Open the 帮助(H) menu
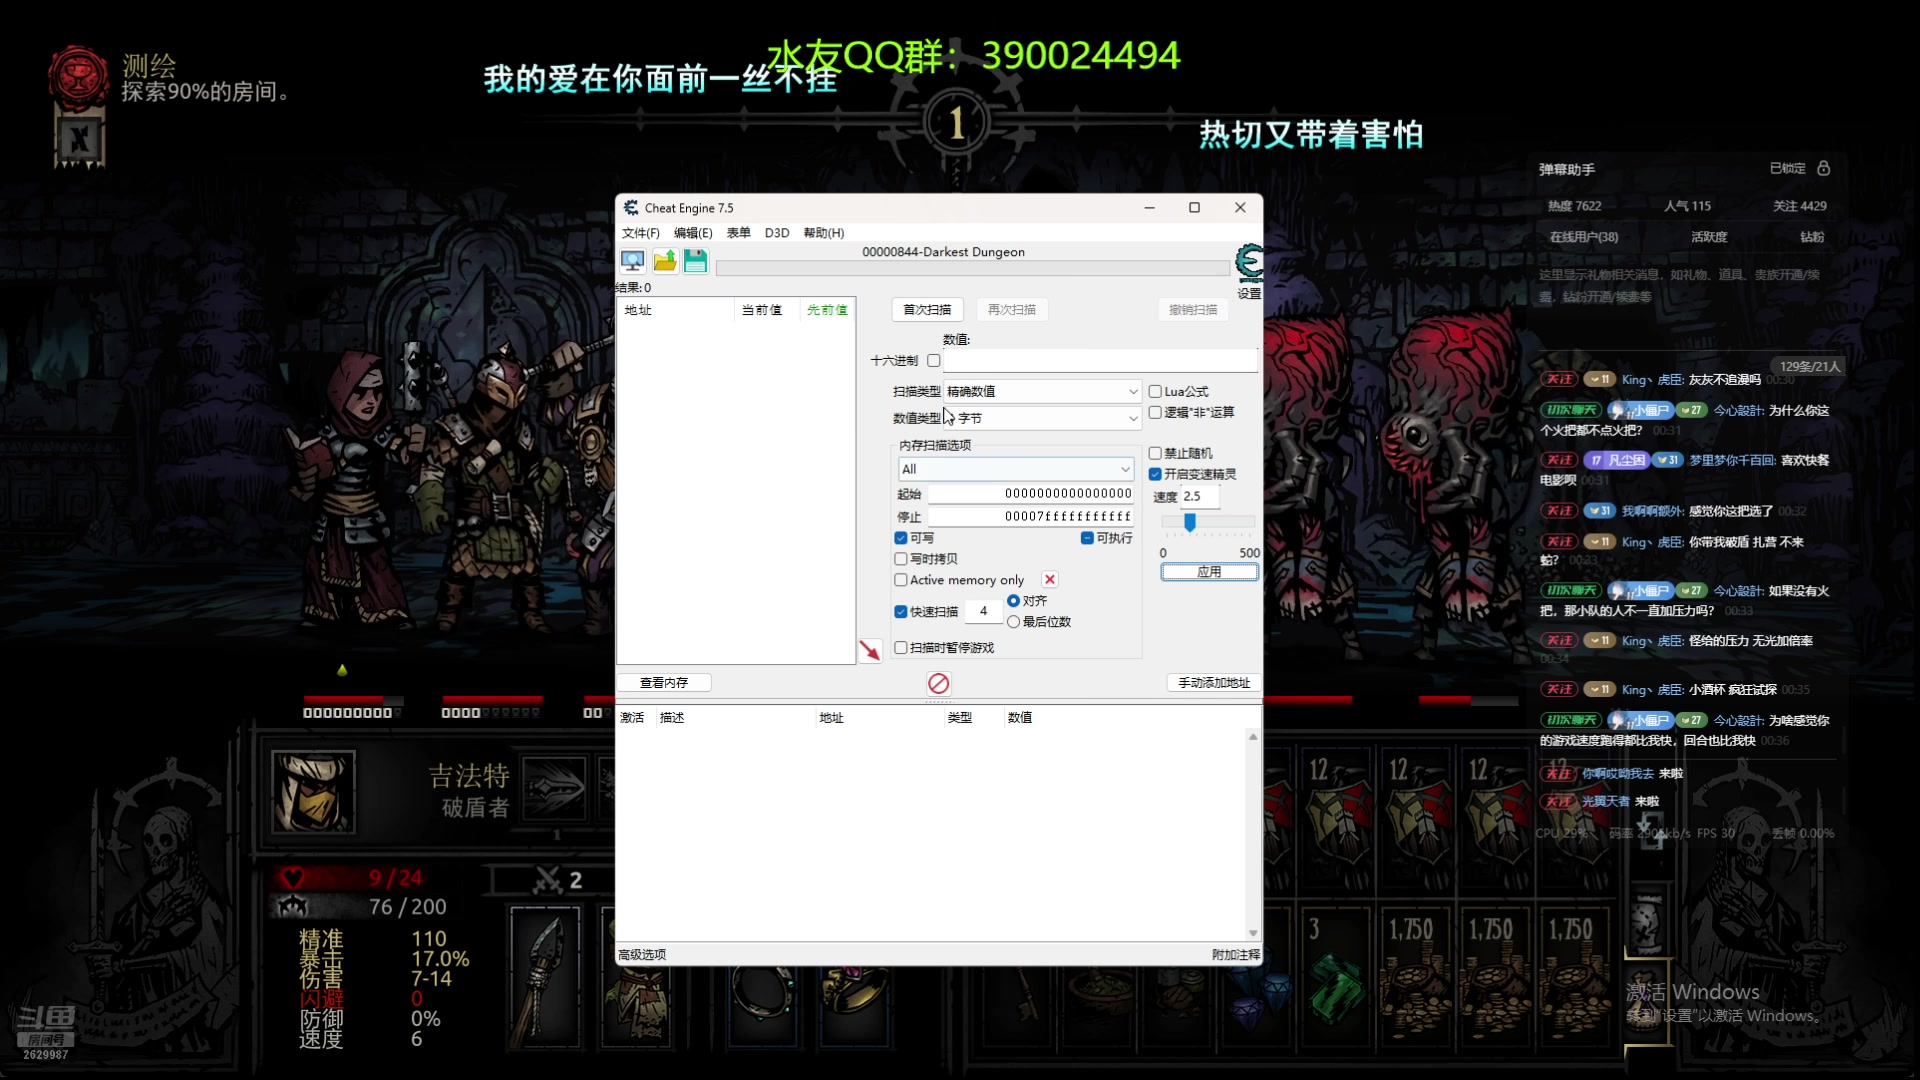The width and height of the screenshot is (1920, 1080). [x=824, y=233]
